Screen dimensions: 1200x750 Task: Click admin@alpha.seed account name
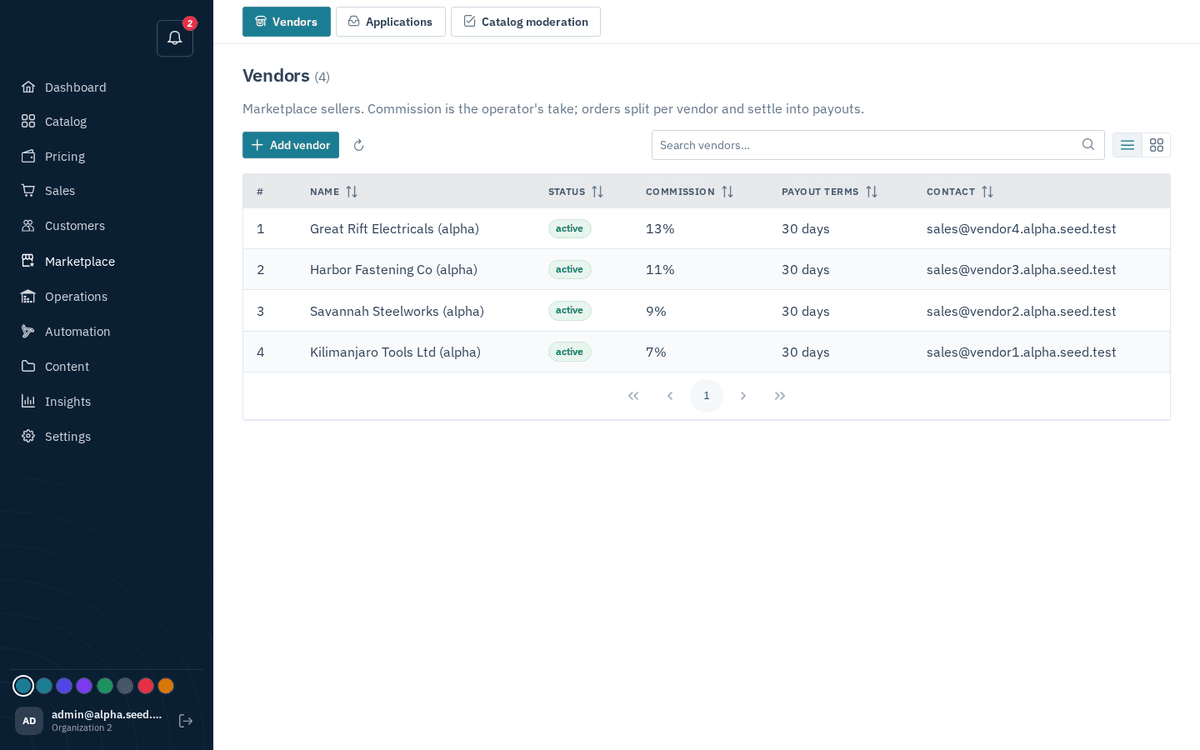point(107,714)
